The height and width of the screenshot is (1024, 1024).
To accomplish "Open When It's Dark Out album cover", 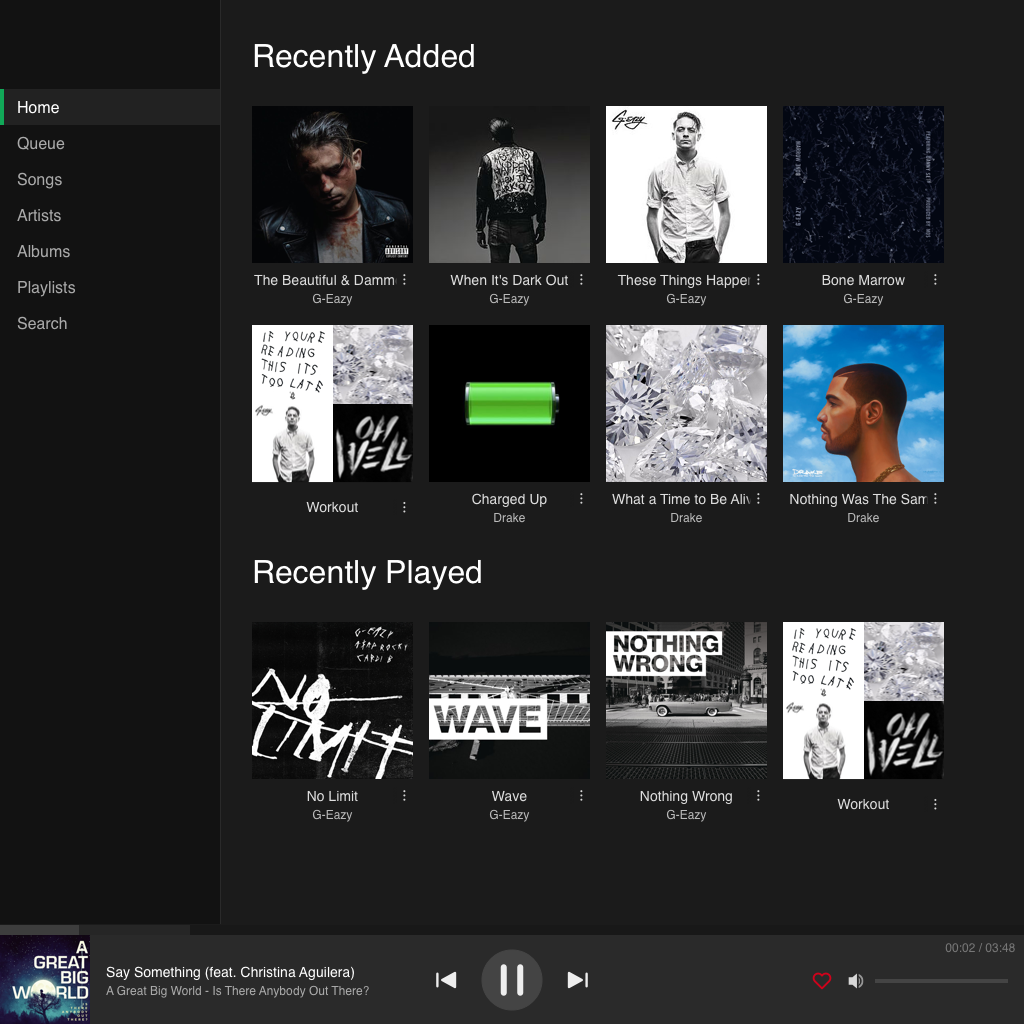I will coord(509,184).
